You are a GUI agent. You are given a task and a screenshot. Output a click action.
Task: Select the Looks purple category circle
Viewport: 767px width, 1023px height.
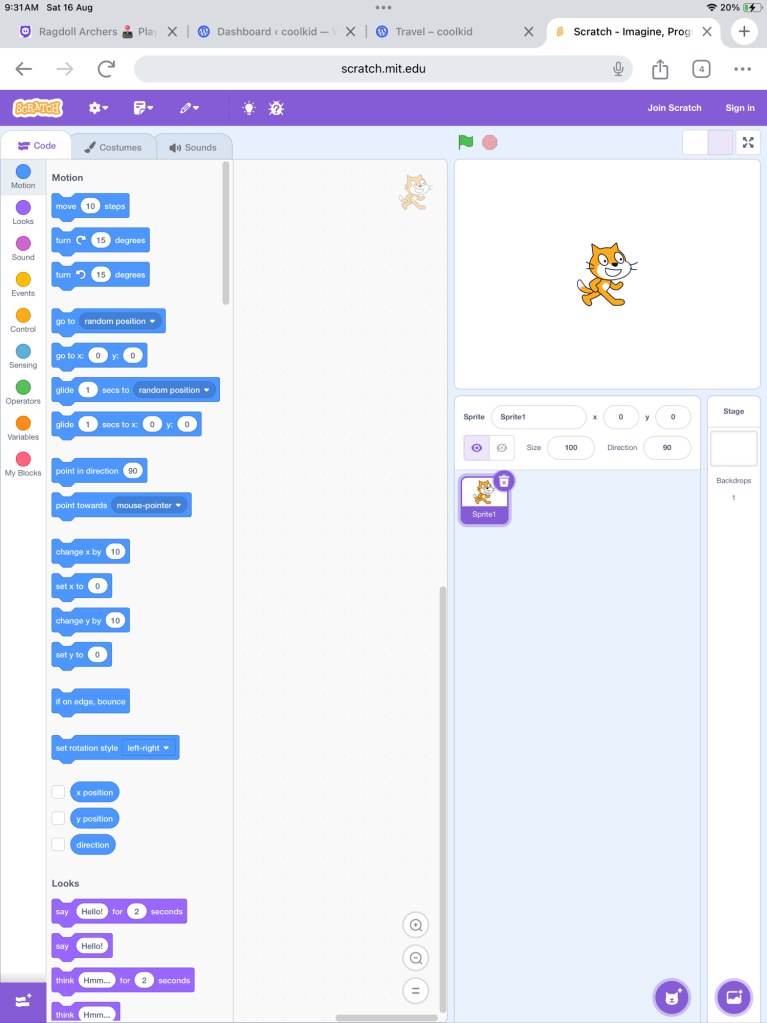pyautogui.click(x=23, y=208)
